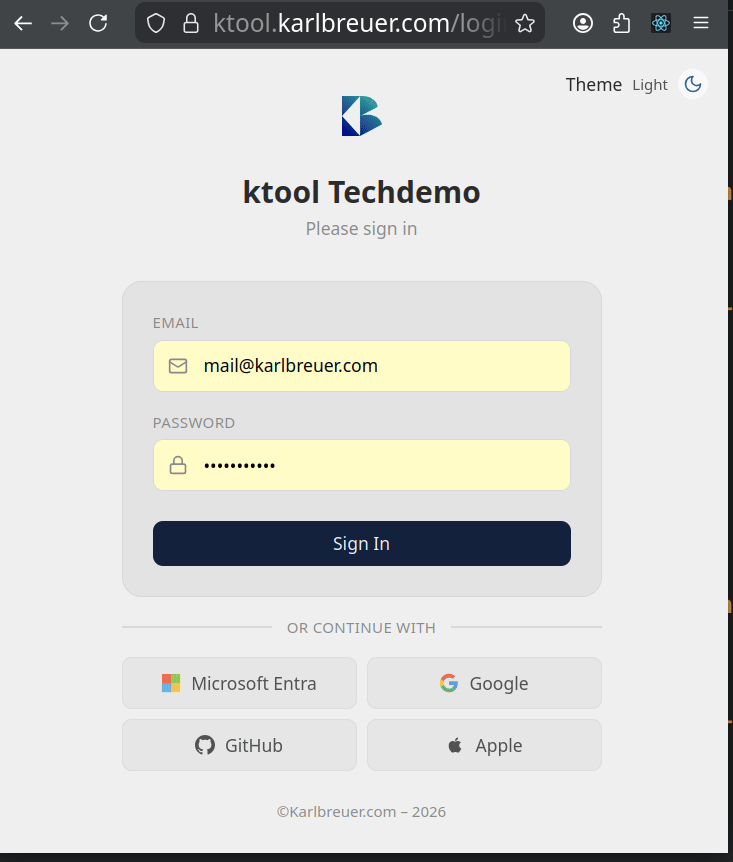The image size is (733, 862).
Task: Click the Apple logo icon
Action: point(453,745)
